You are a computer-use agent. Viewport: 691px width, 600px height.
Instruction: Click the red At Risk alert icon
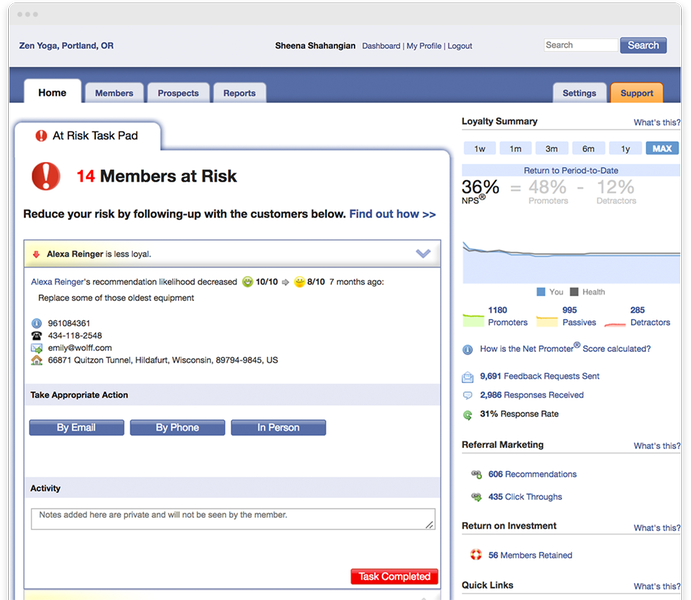[x=46, y=176]
